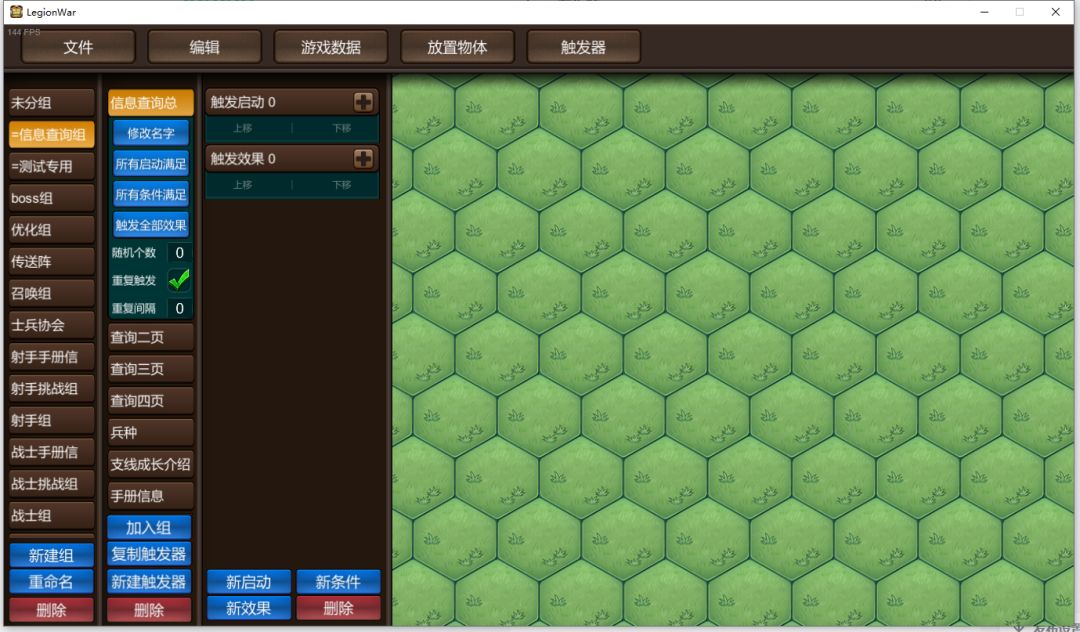Select the 查询三页 trigger
1080x632 pixels.
151,369
